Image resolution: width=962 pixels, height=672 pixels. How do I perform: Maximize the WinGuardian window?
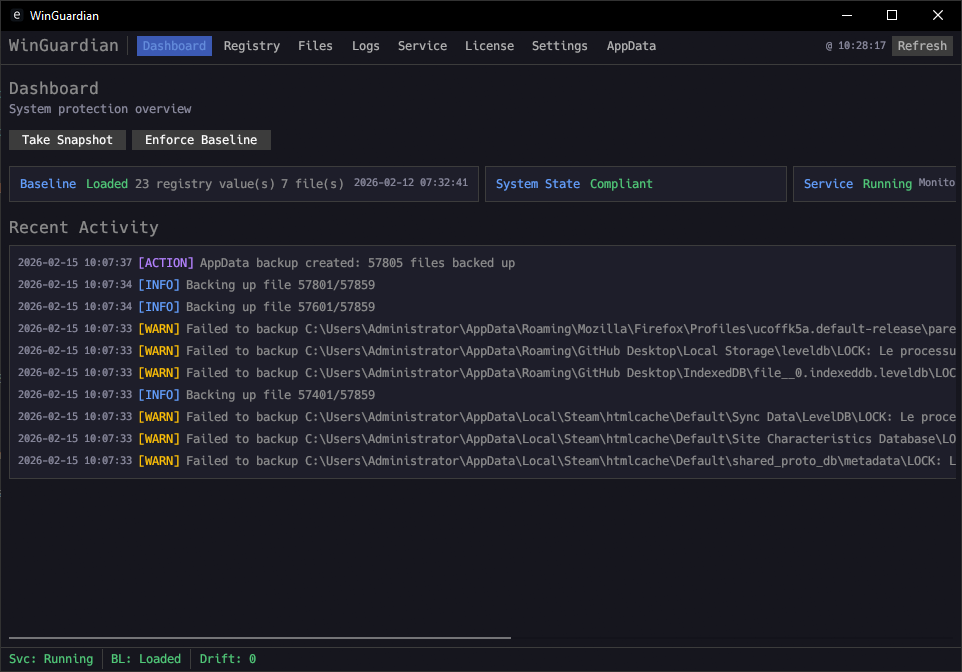tap(892, 15)
